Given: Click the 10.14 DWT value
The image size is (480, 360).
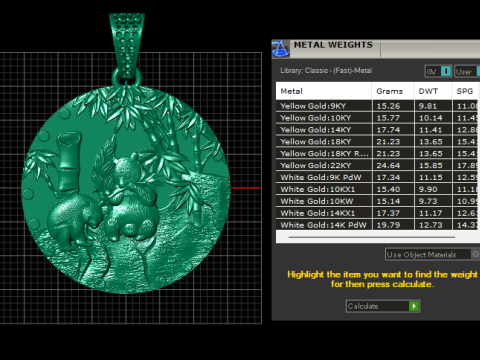Looking at the screenshot, I should [431, 118].
